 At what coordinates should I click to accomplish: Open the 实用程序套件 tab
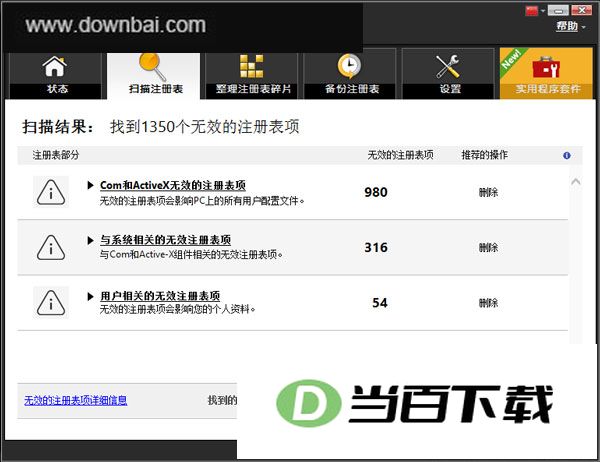tap(546, 73)
